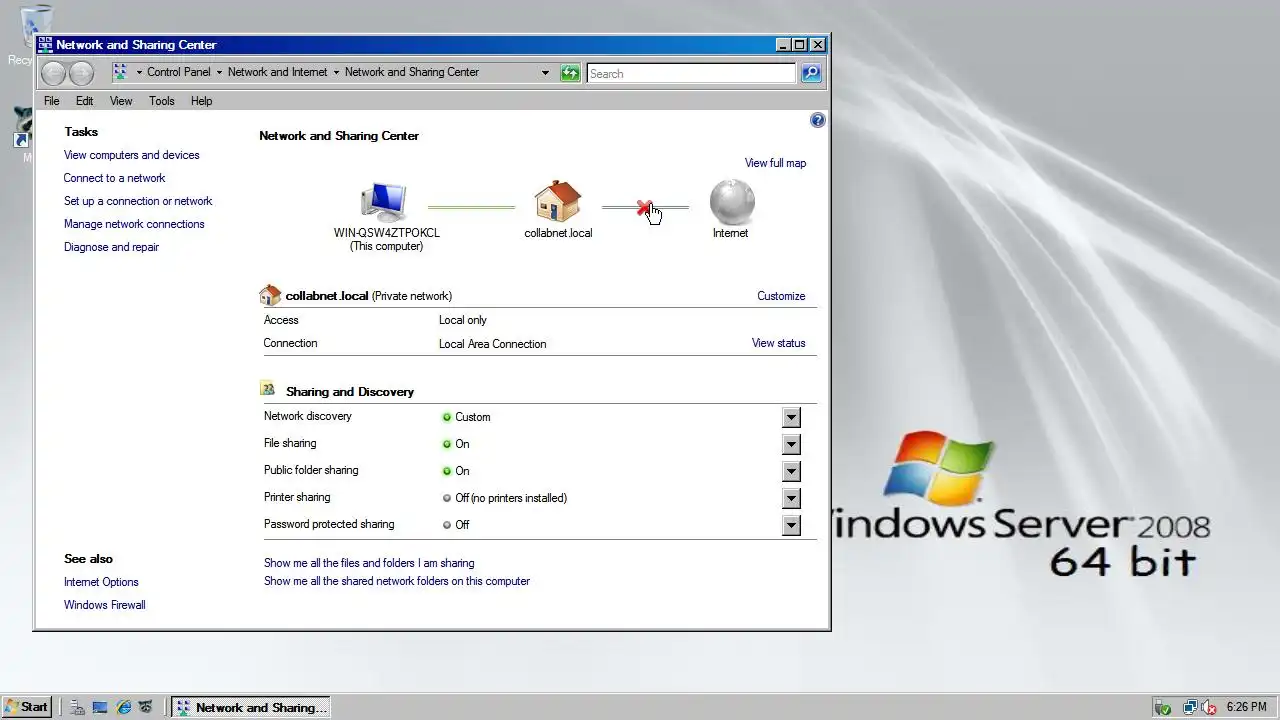Open Internet Options under See also
Image resolution: width=1280 pixels, height=720 pixels.
pyautogui.click(x=101, y=582)
